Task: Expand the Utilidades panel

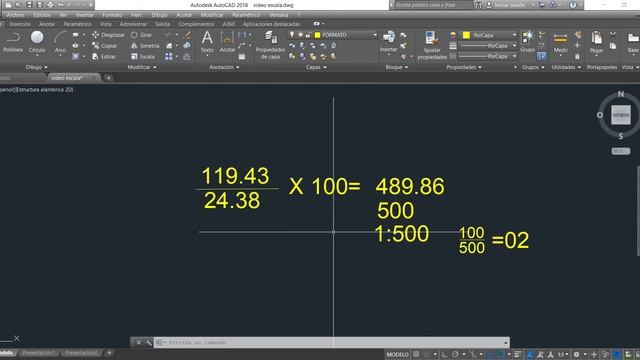Action: pyautogui.click(x=566, y=67)
